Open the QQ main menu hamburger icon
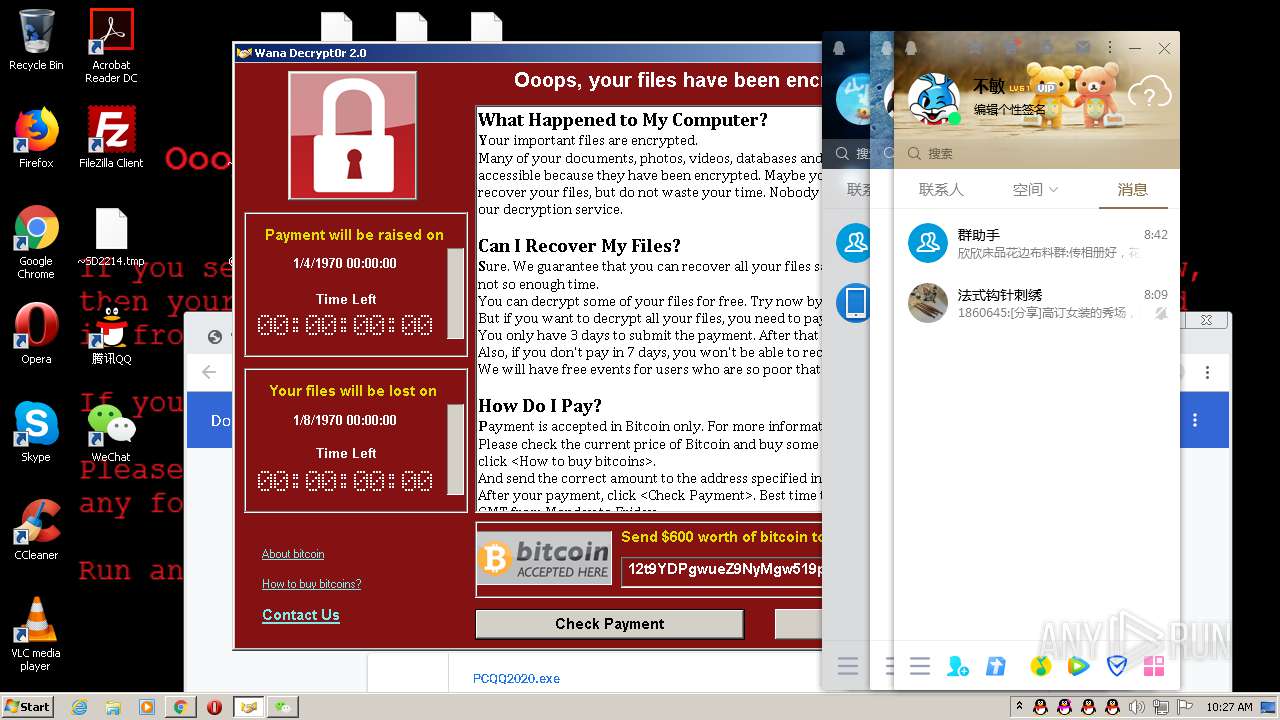 920,666
